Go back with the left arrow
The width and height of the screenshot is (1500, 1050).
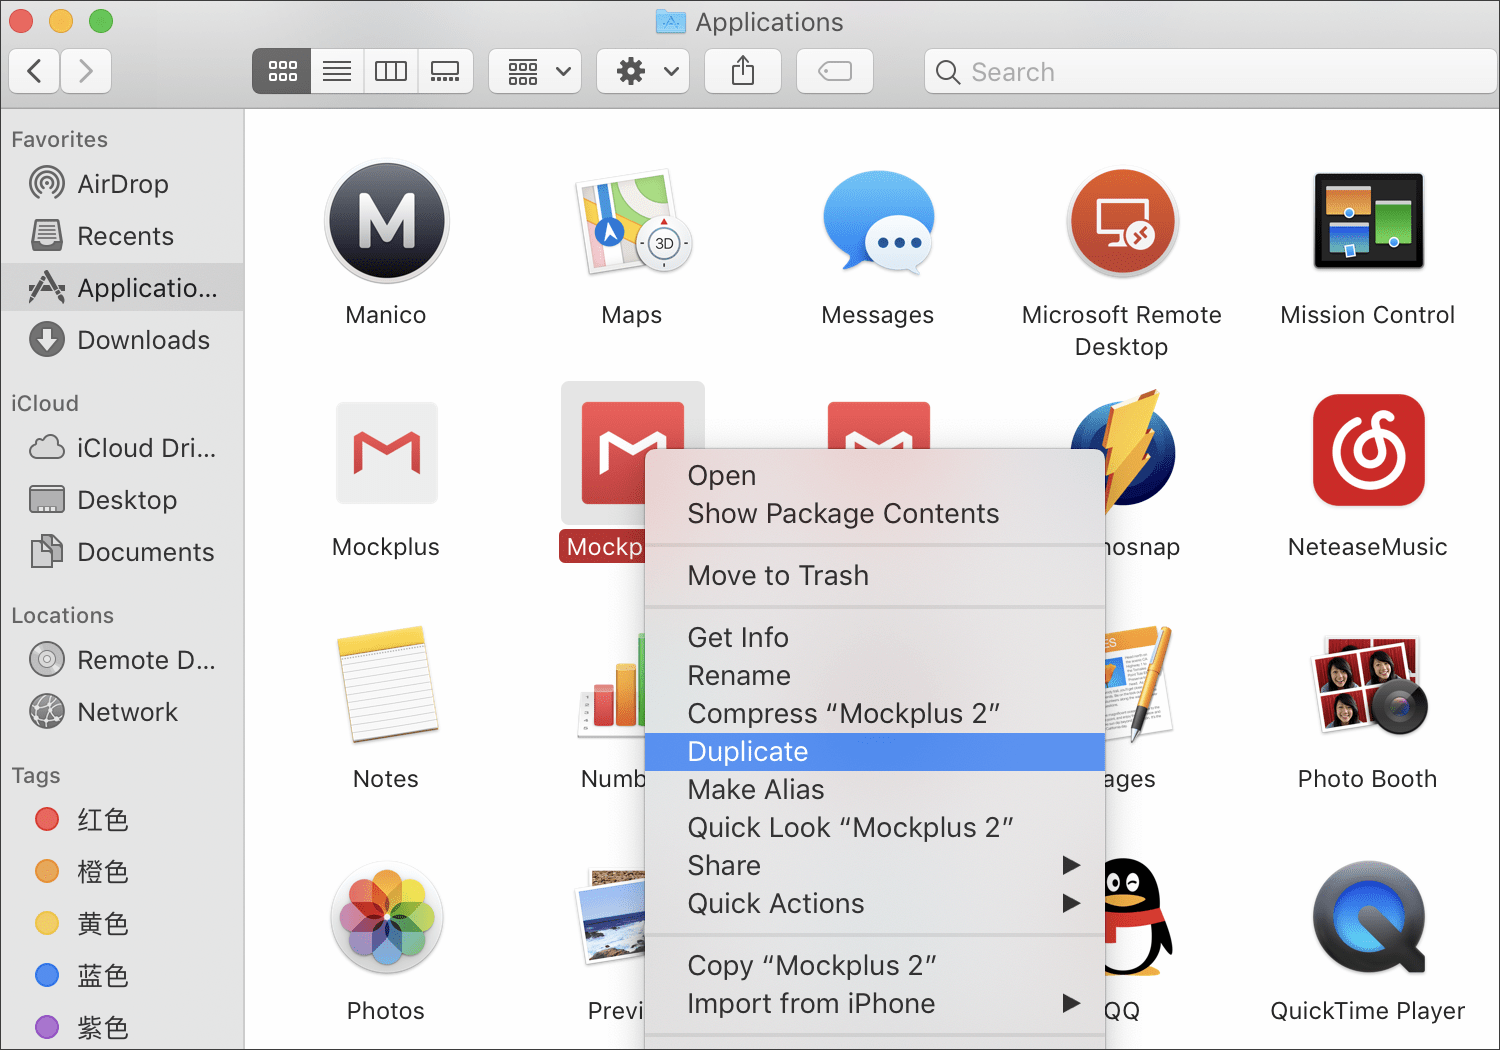tap(35, 71)
